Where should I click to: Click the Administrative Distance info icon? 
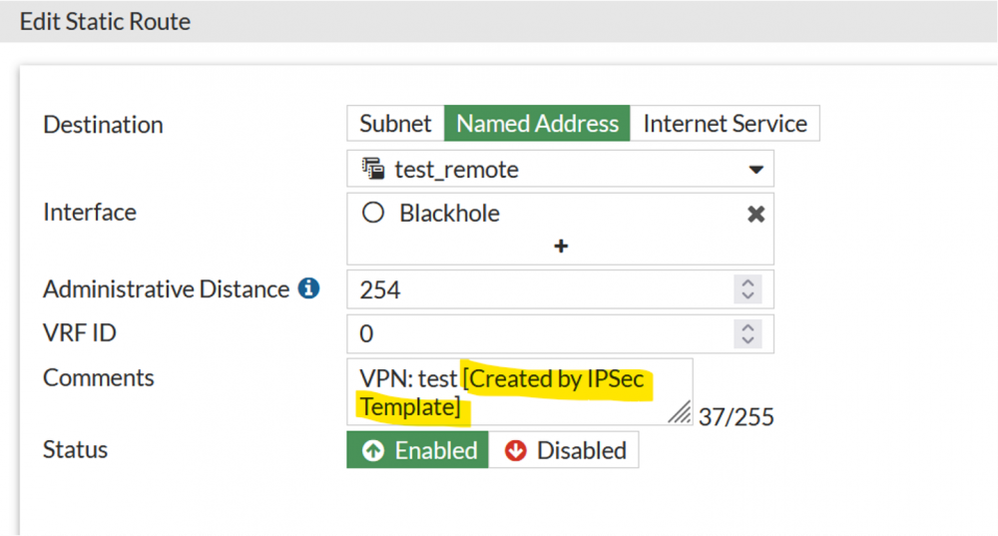coord(310,289)
